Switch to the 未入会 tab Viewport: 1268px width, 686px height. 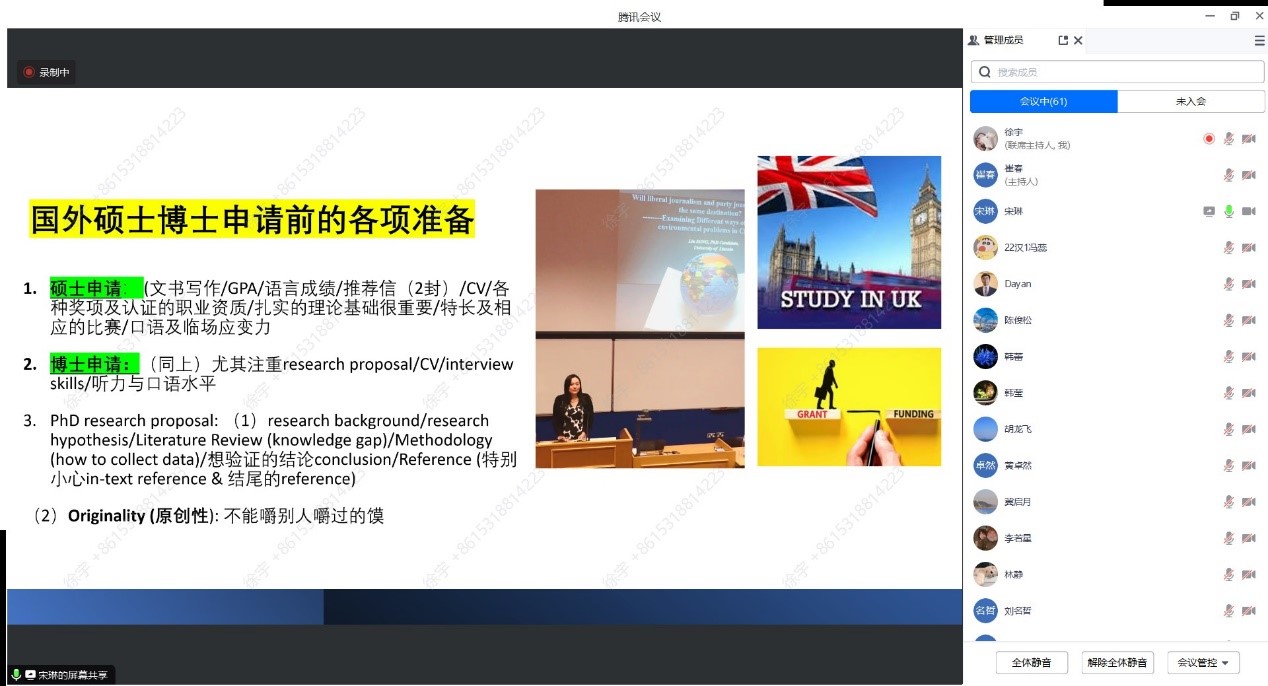pyautogui.click(x=1190, y=101)
